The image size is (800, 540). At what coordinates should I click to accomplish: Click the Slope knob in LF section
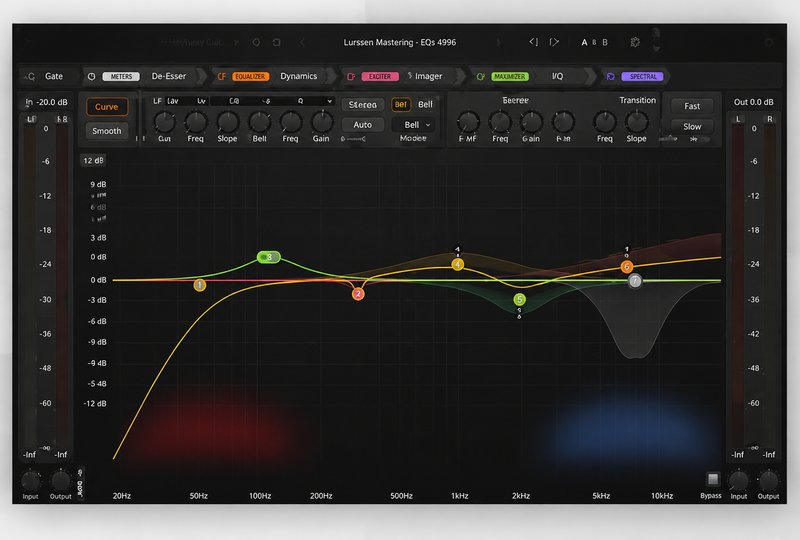coord(228,122)
